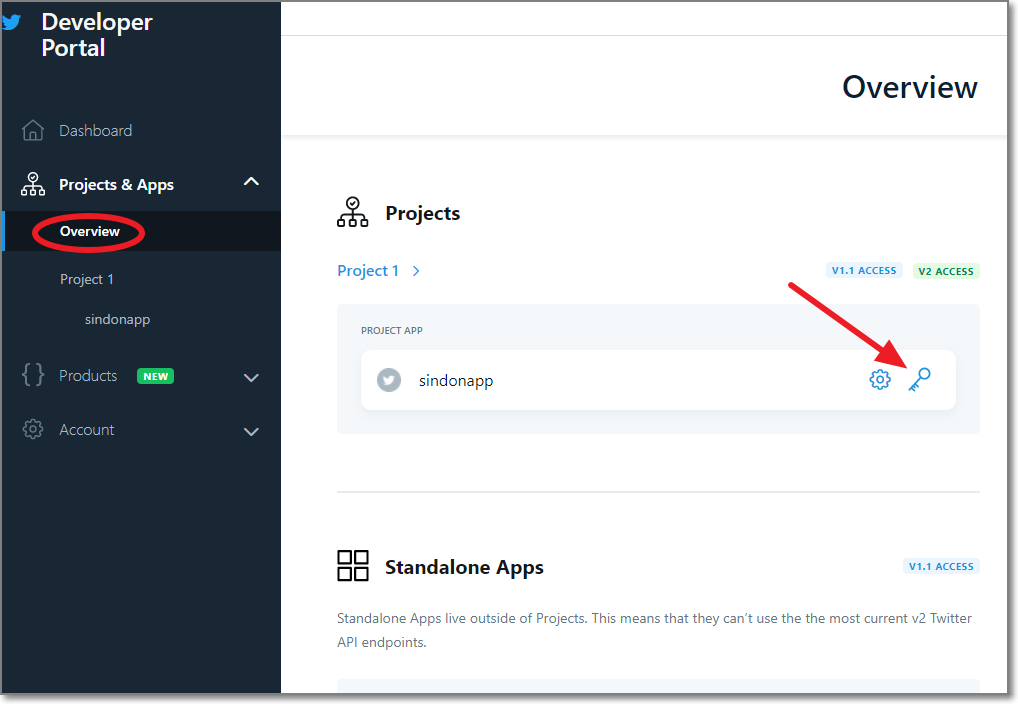Click the Standalone Apps heading text
The image size is (1018, 704).
[464, 567]
